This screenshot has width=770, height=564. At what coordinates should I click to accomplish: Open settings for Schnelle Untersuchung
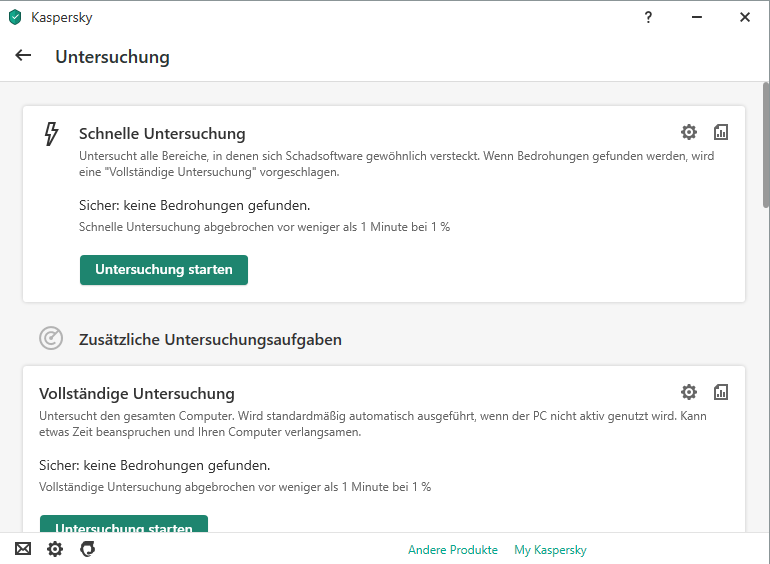688,132
